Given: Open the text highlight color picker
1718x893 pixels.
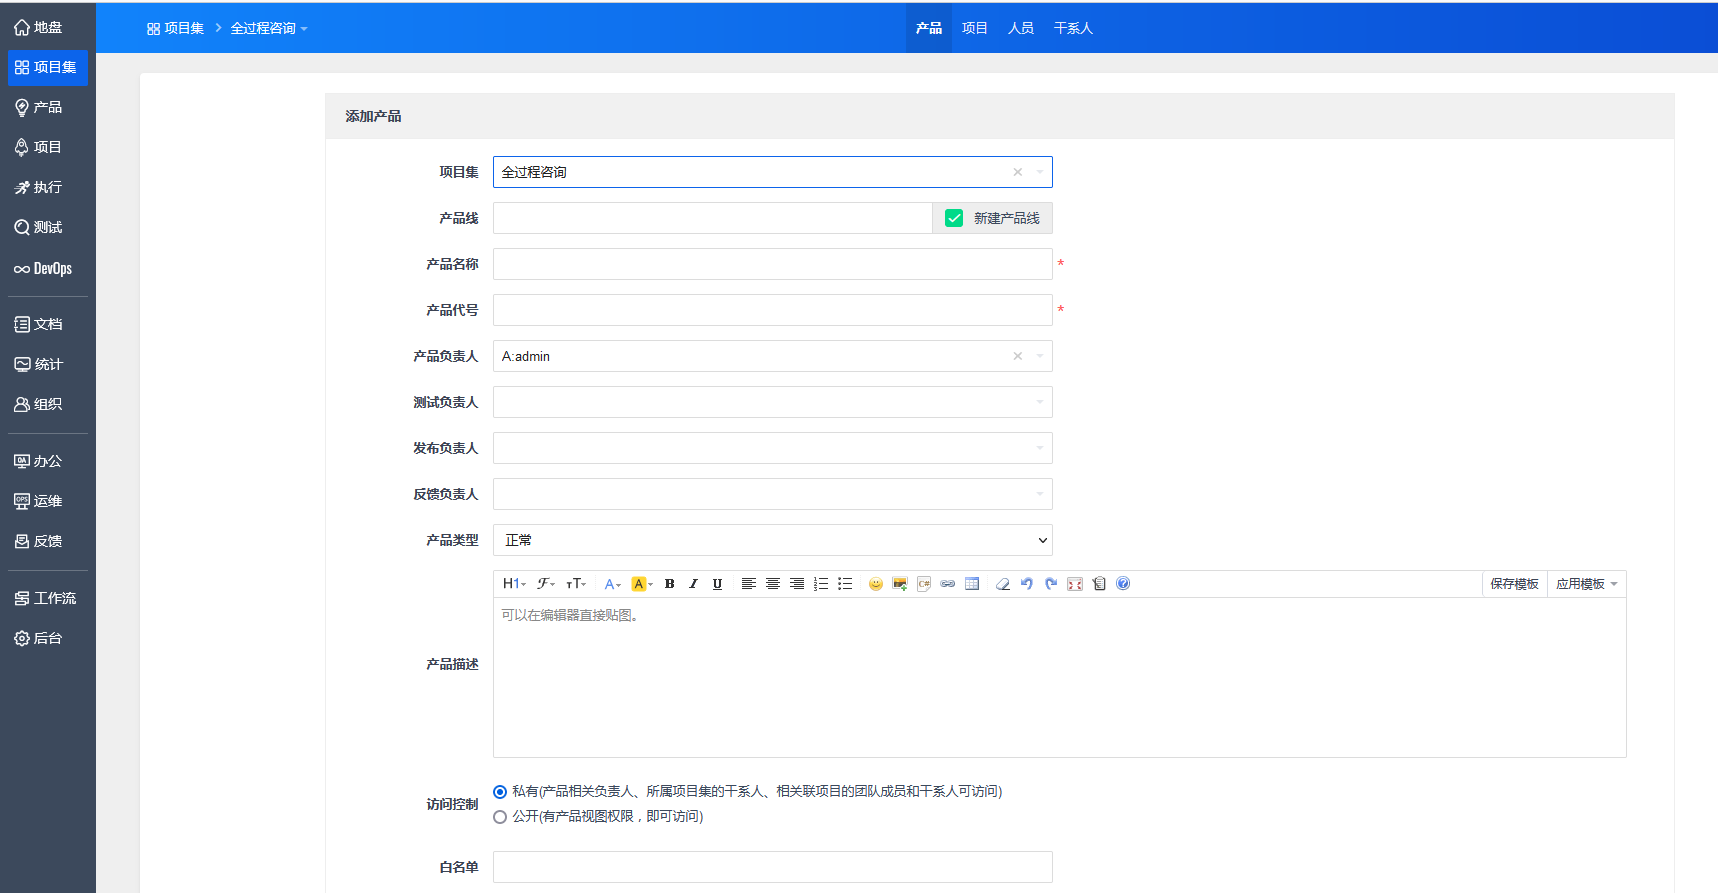Looking at the screenshot, I should pos(640,584).
